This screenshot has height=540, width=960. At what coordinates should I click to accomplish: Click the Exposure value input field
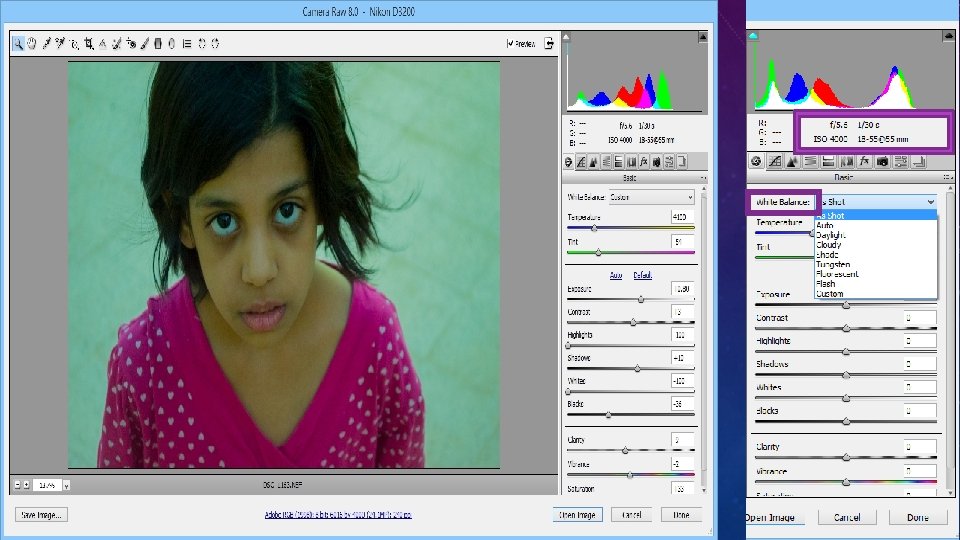tap(683, 289)
